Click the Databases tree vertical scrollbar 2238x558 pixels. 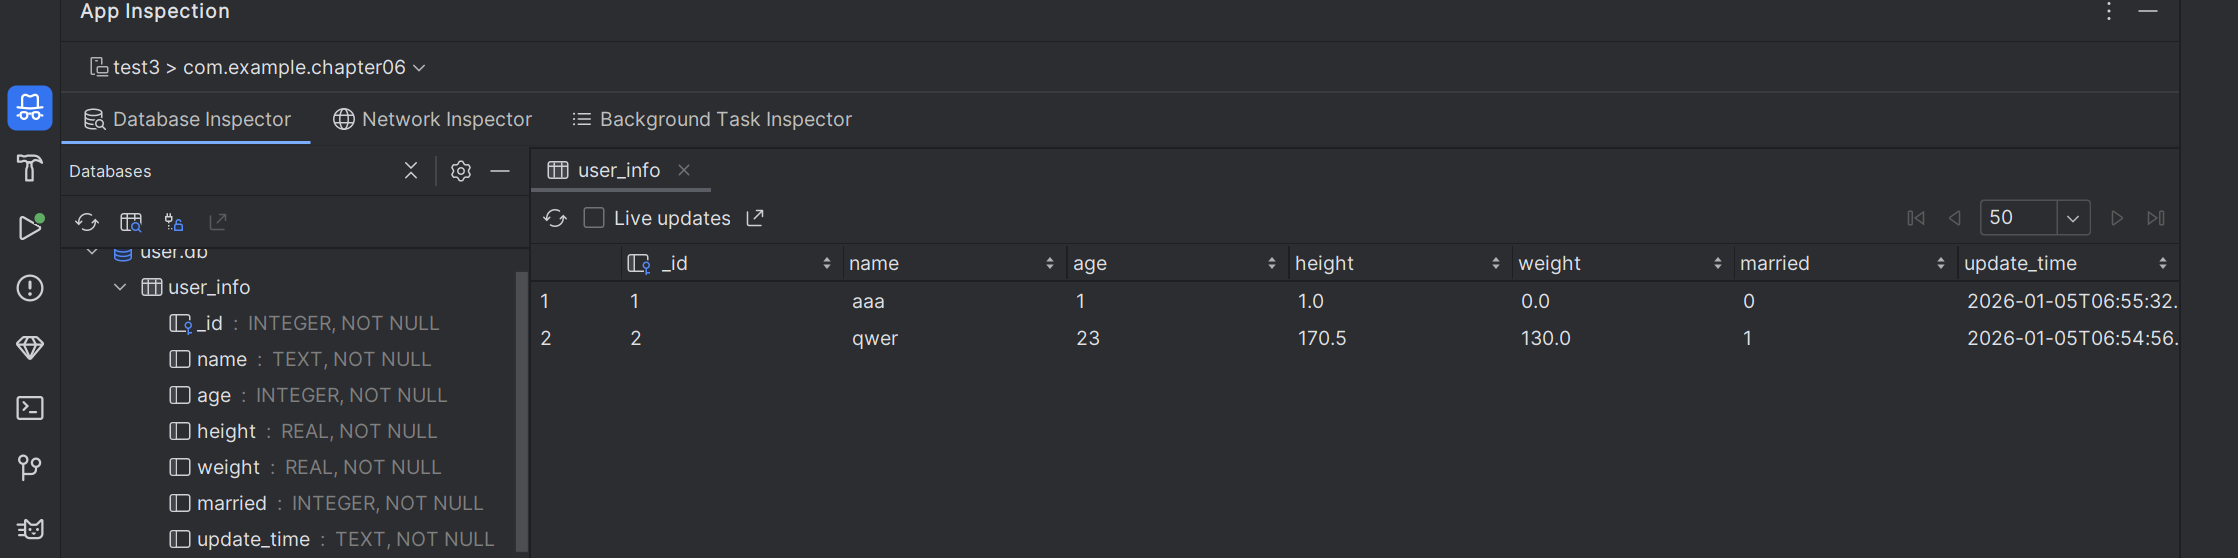tap(521, 410)
